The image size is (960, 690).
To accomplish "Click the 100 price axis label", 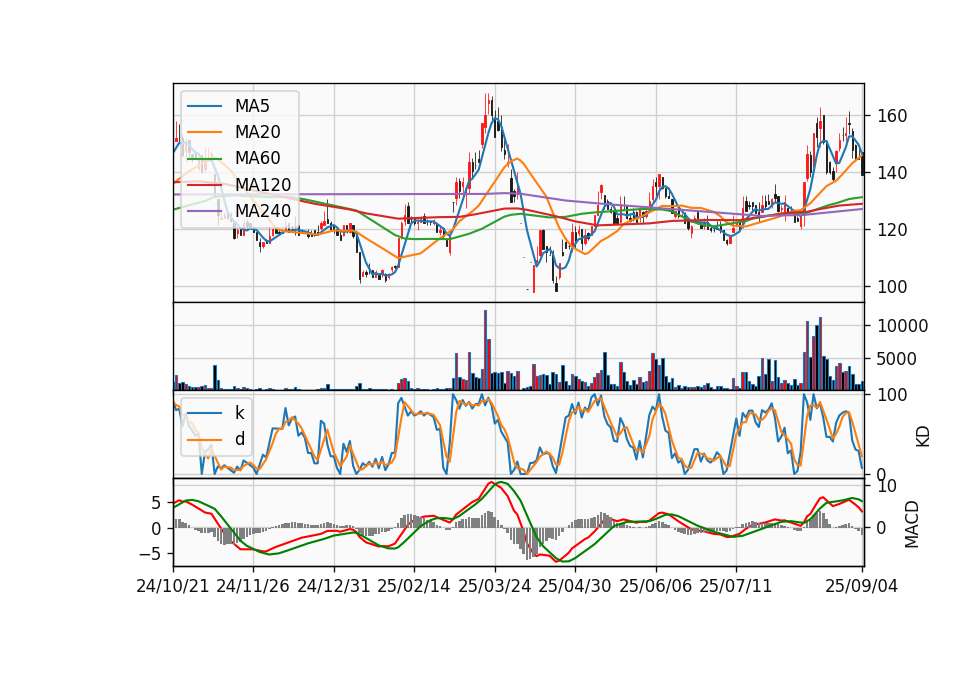I will point(892,287).
